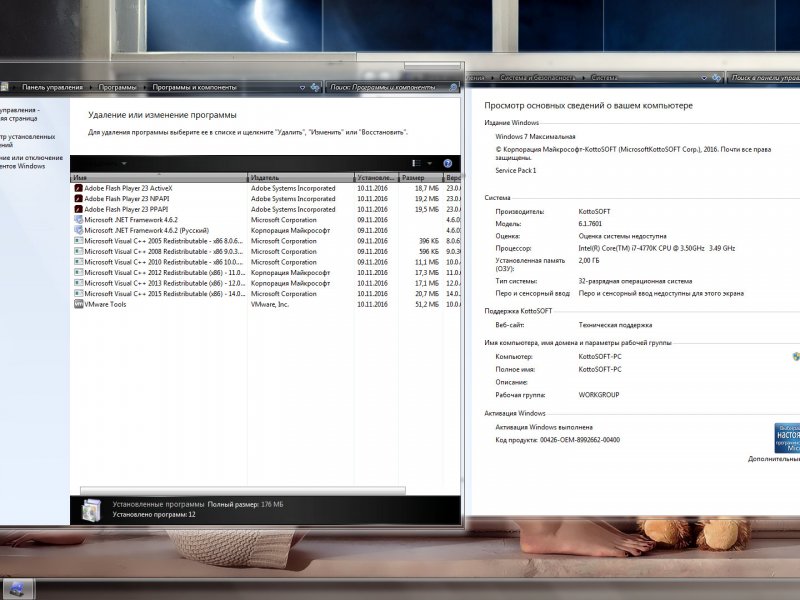Open the Windows components on/off sidebar link
This screenshot has width=800, height=600.
point(31,162)
